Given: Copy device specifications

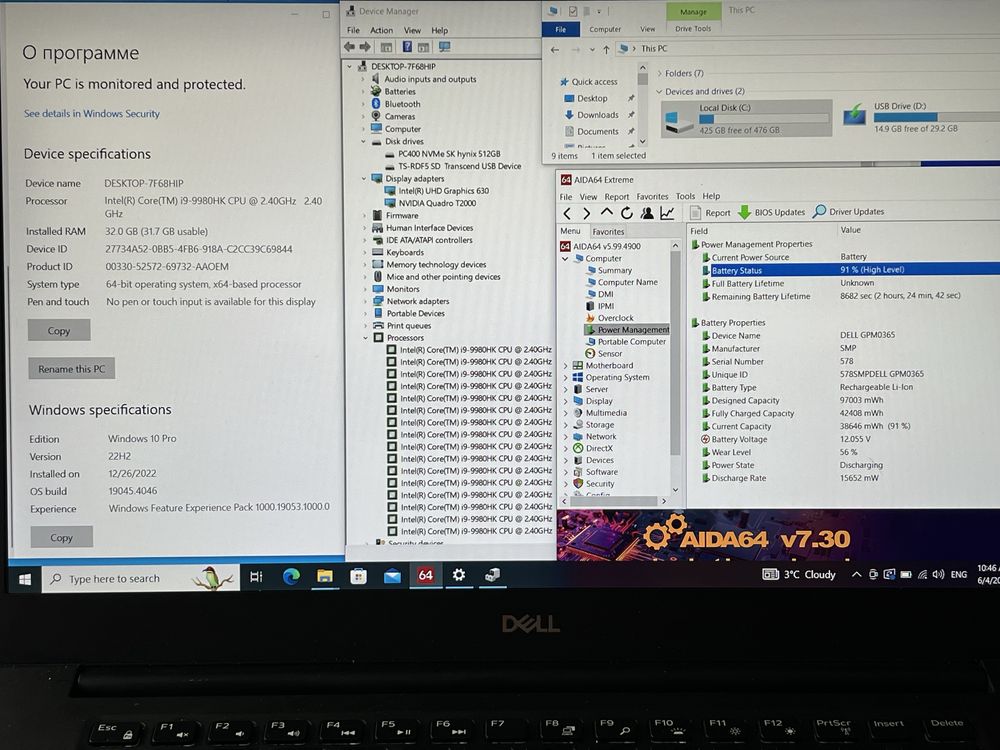Looking at the screenshot, I should (59, 330).
